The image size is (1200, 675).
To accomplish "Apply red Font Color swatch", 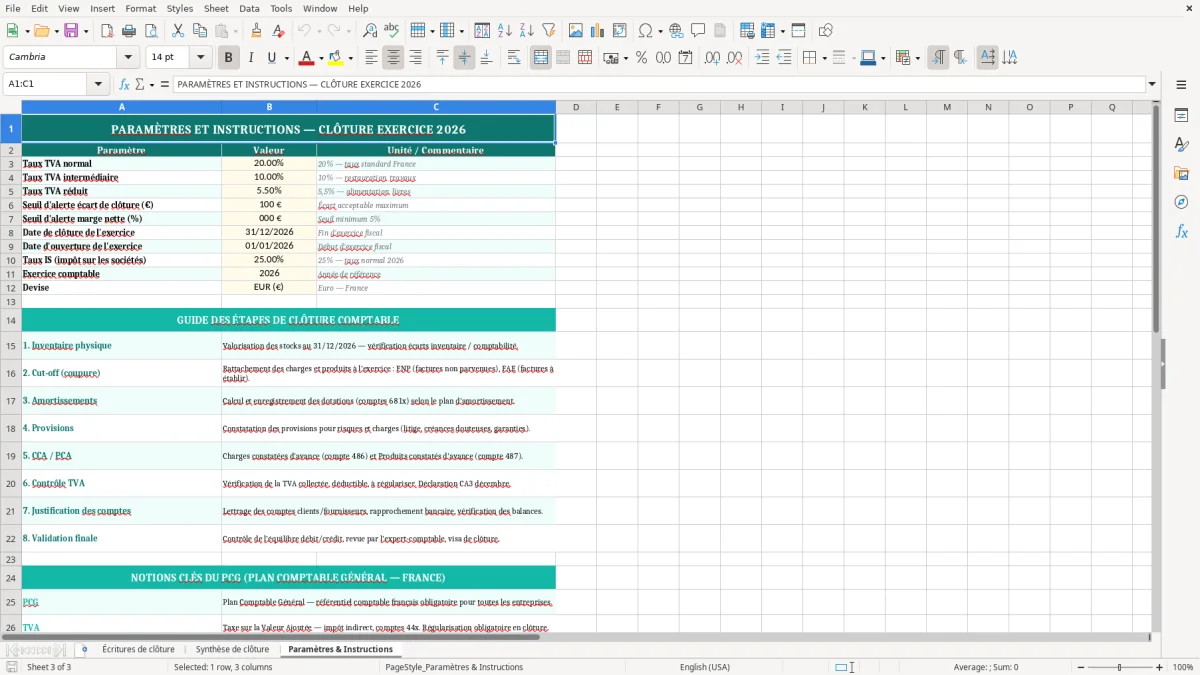I will [x=307, y=58].
